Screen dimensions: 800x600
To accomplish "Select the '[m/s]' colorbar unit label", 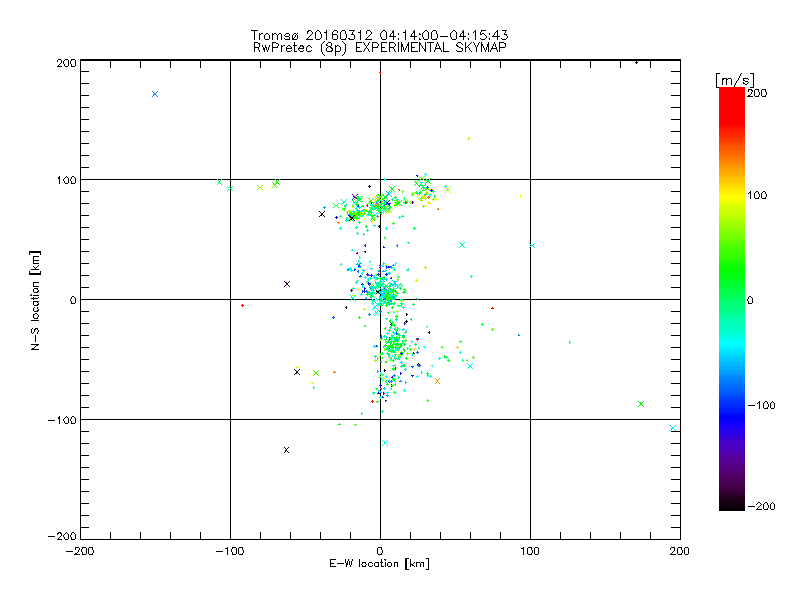I will [x=735, y=80].
